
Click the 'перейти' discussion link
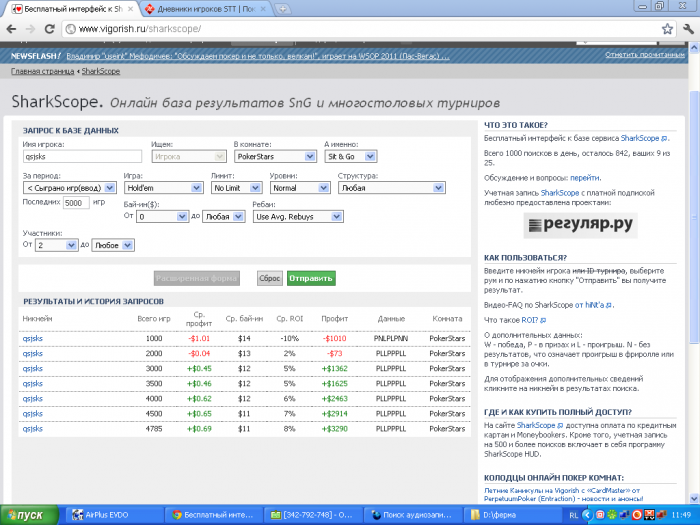point(585,178)
